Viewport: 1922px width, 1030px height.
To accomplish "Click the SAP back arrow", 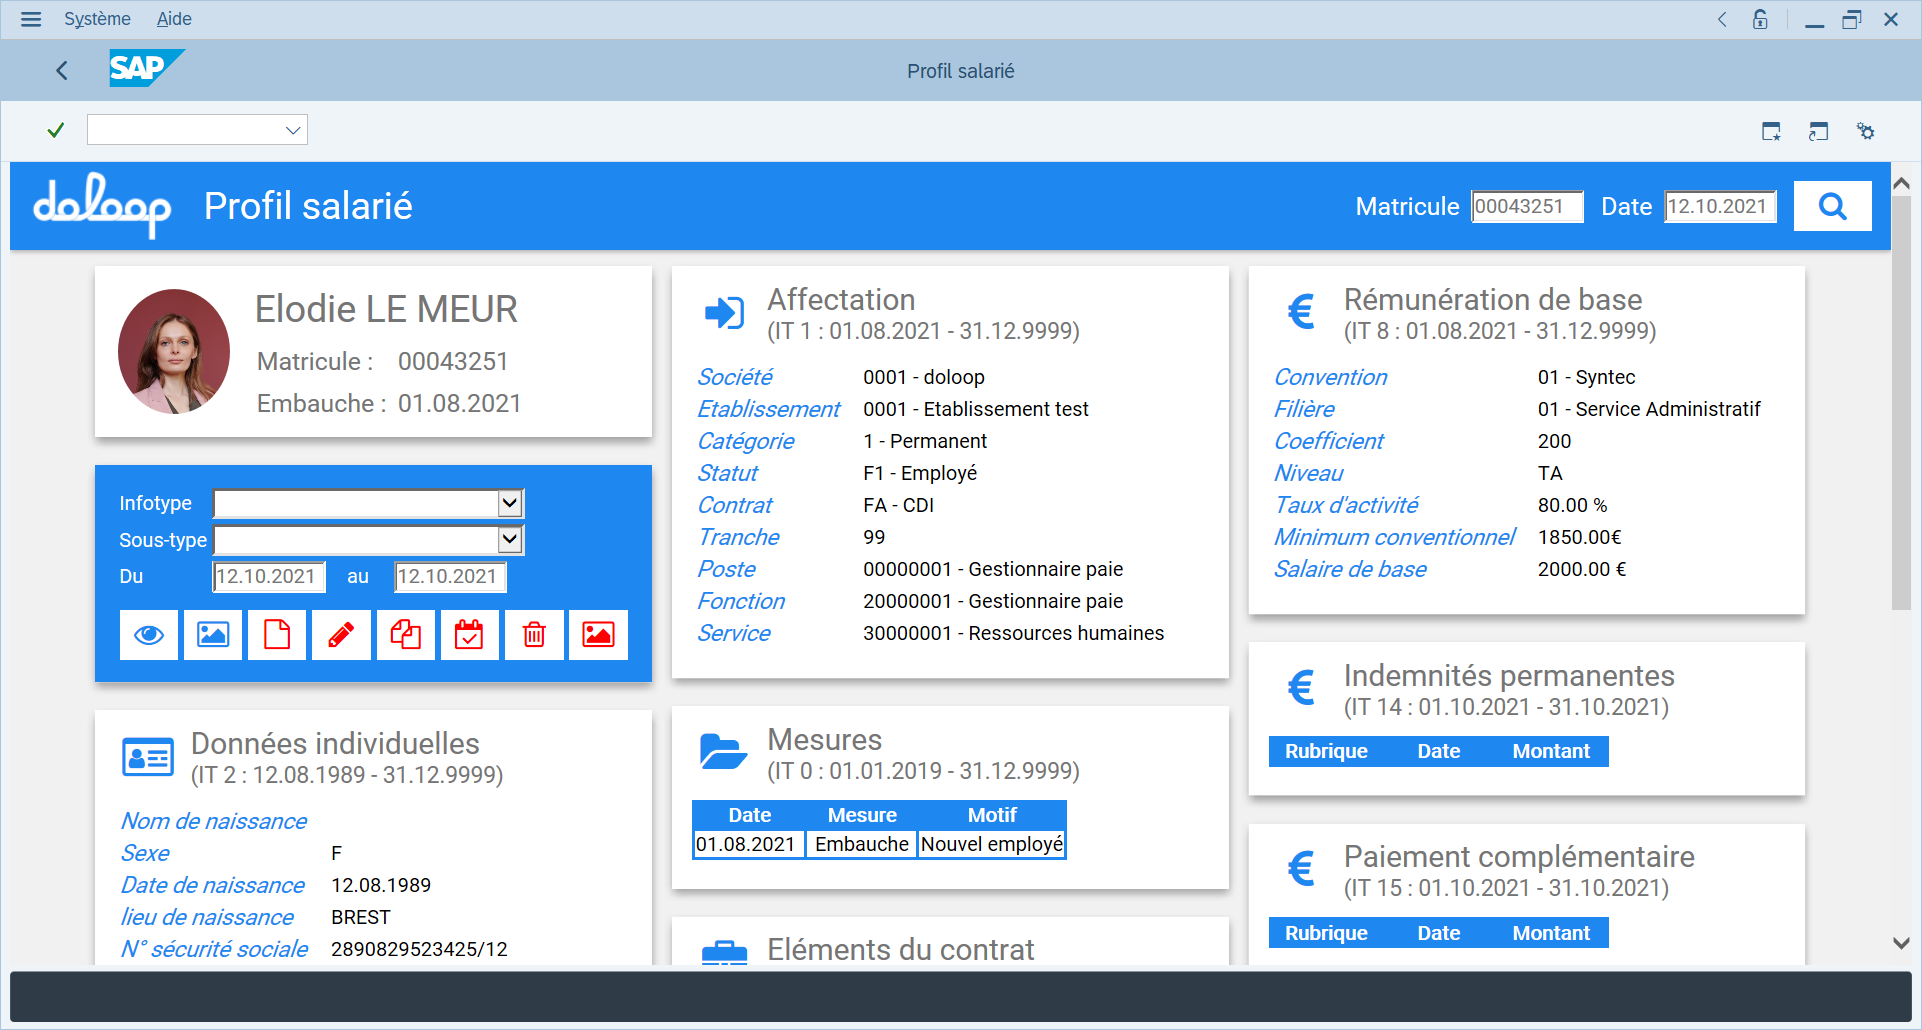I will point(62,70).
